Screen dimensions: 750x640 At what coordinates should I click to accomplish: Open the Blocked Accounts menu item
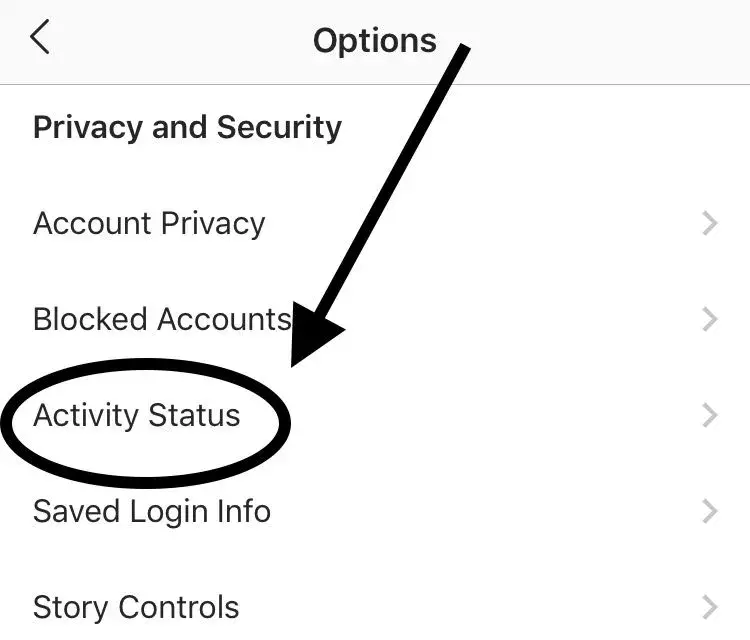pyautogui.click(x=162, y=320)
